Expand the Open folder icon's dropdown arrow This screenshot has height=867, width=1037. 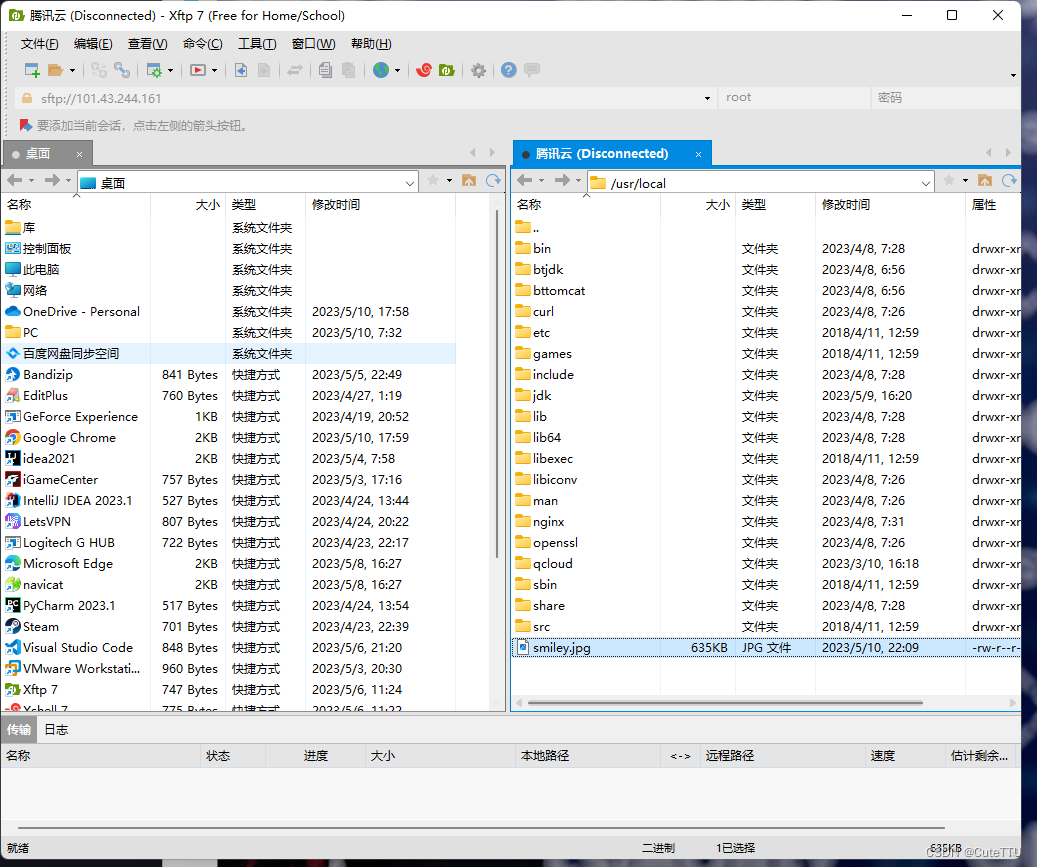point(72,70)
